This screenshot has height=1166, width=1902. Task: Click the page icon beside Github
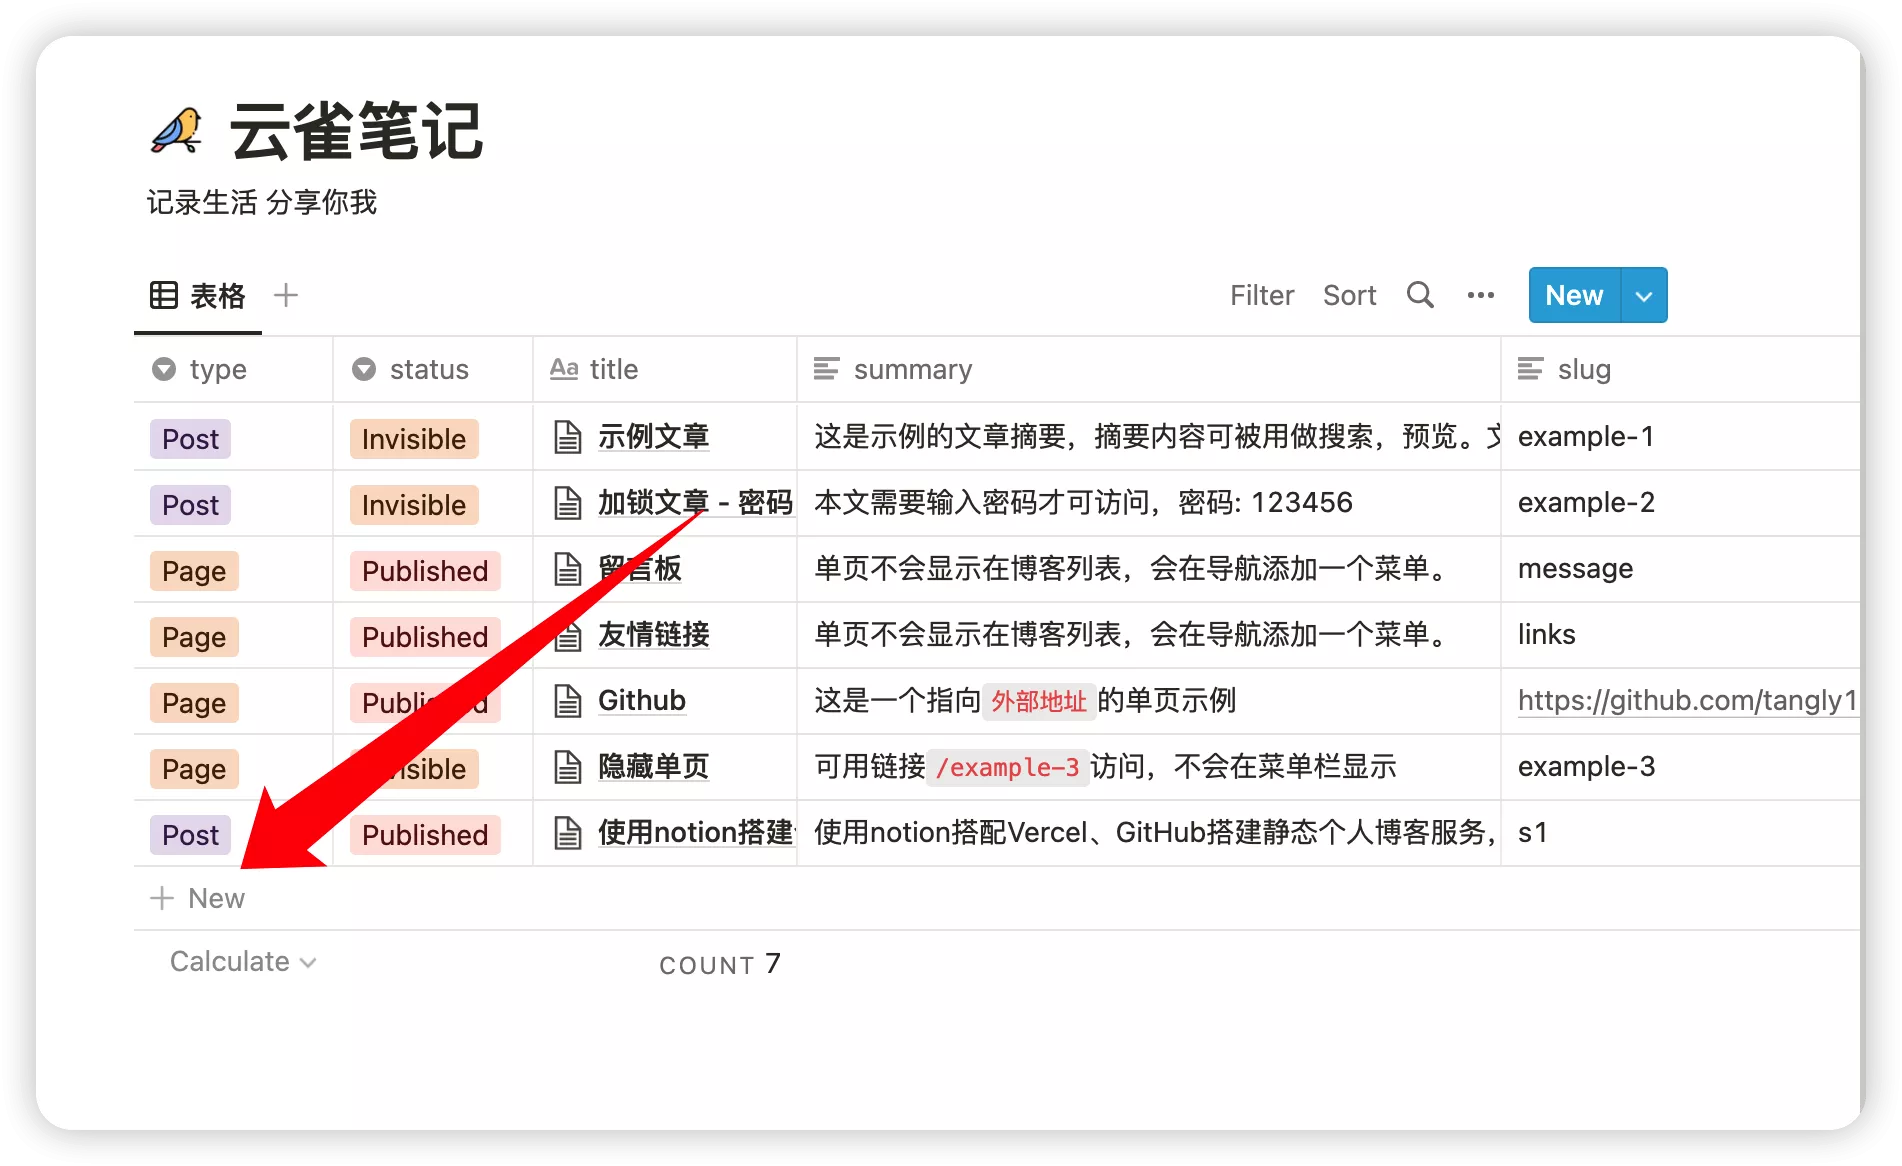[568, 701]
